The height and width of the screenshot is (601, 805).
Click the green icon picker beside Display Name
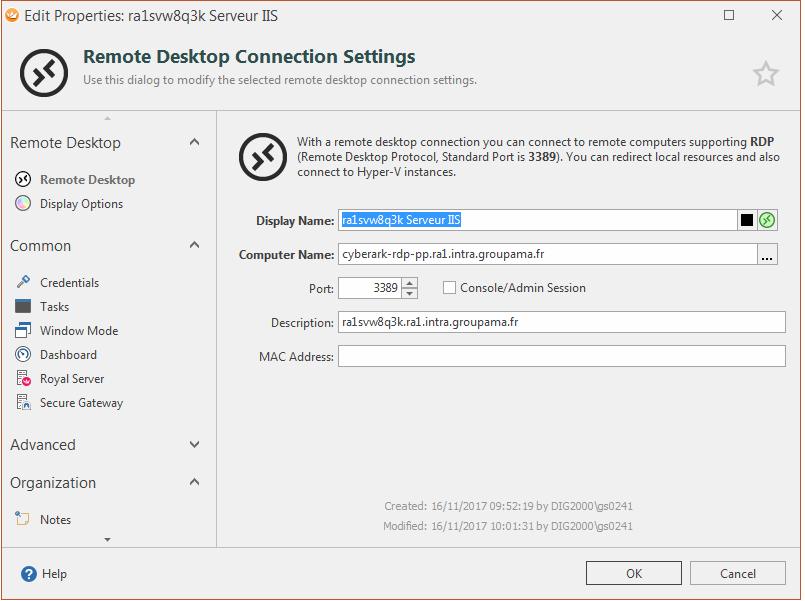tap(767, 220)
